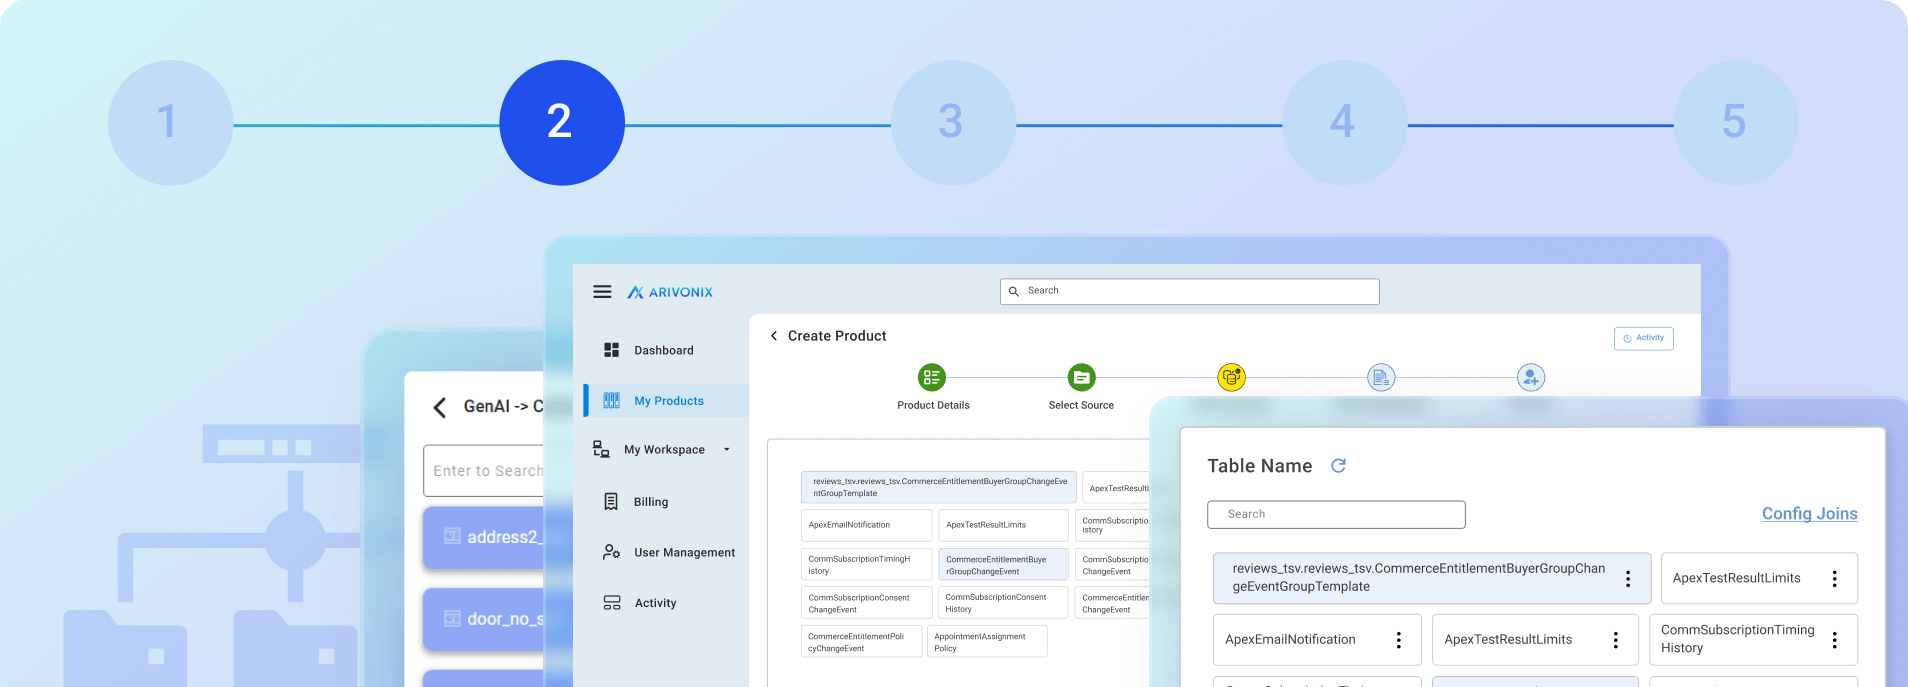Image resolution: width=1908 pixels, height=687 pixels.
Task: Select CommSubscriptionTiming History card in Table Name panel
Action: coord(1753,640)
